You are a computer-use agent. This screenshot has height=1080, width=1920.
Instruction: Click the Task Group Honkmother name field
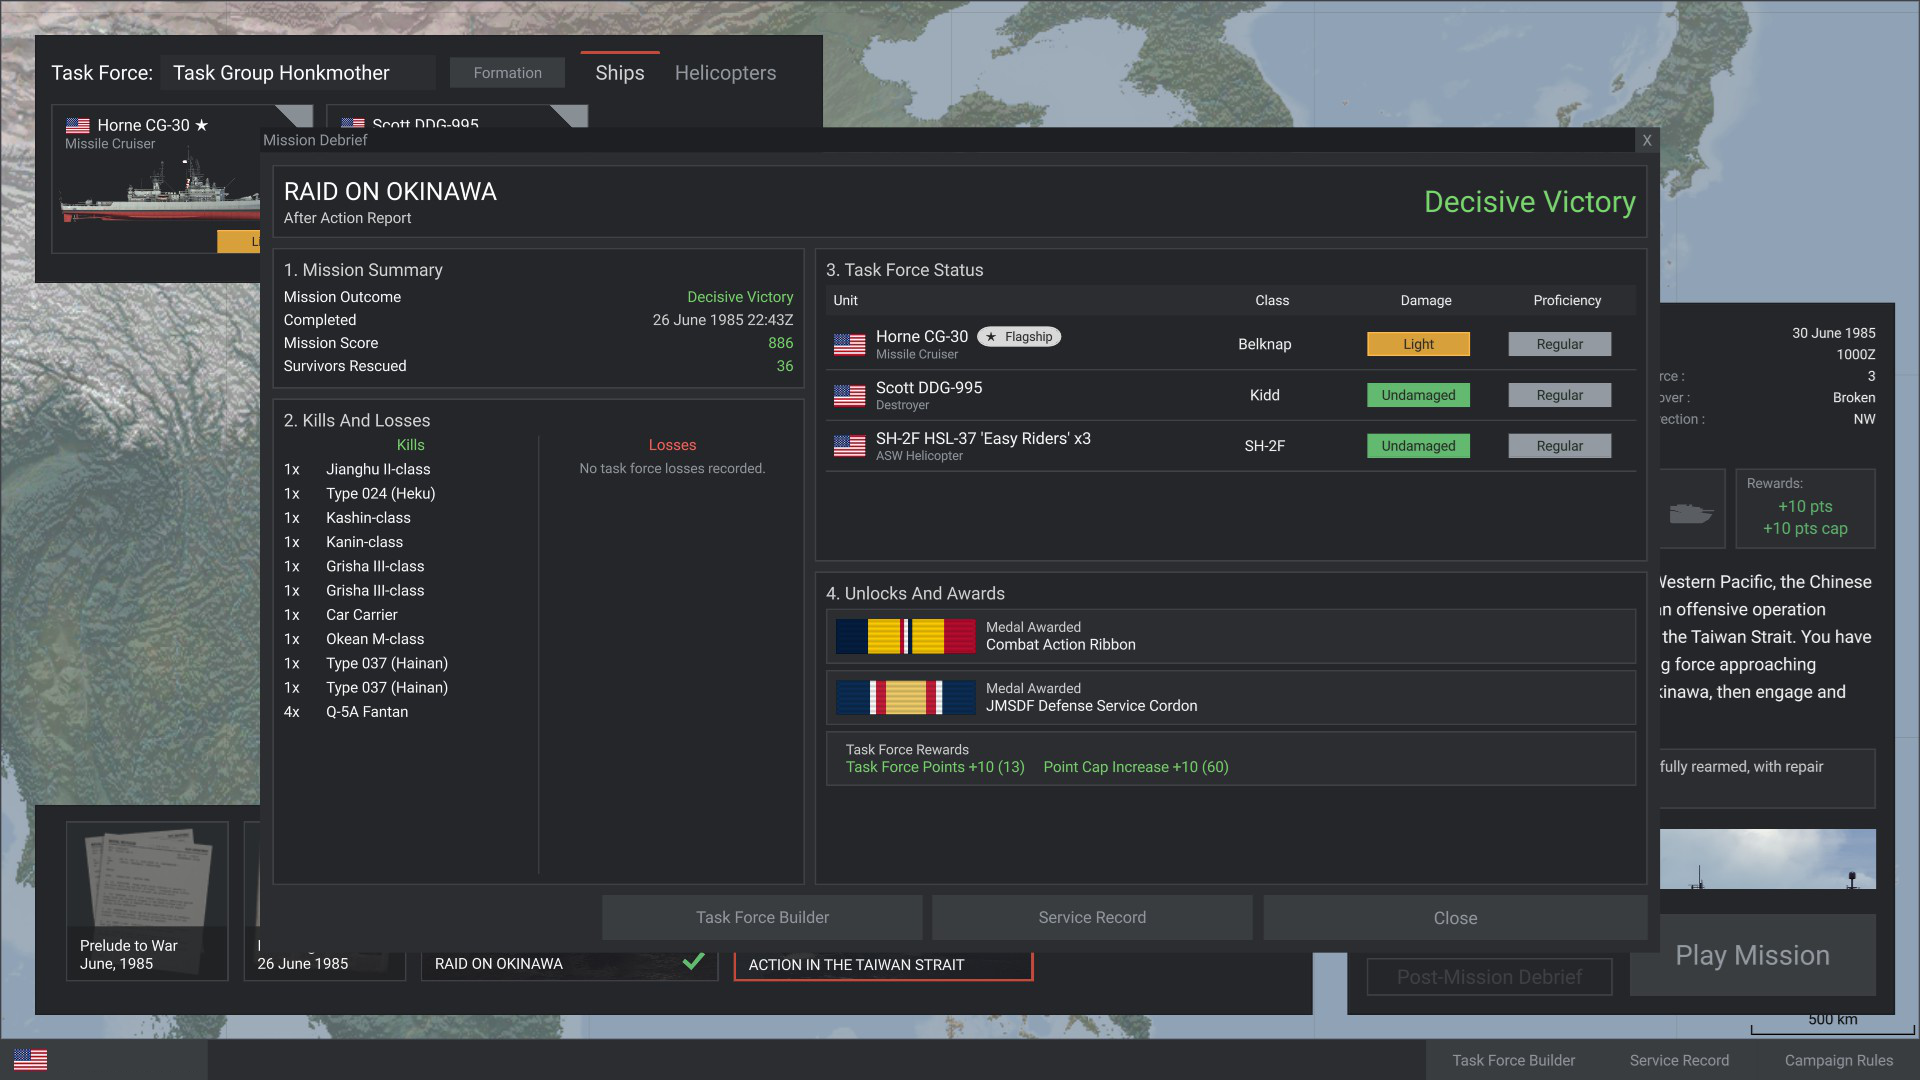(297, 73)
